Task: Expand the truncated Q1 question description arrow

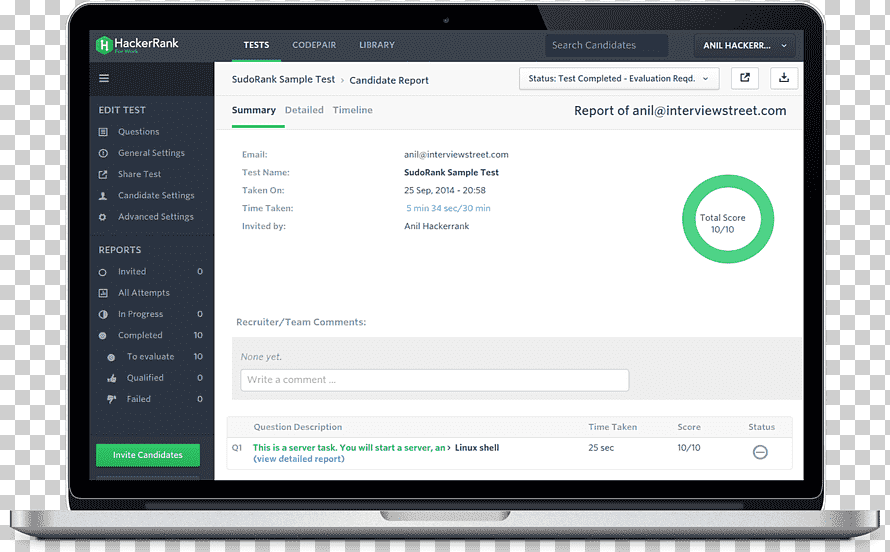Action: click(x=448, y=448)
